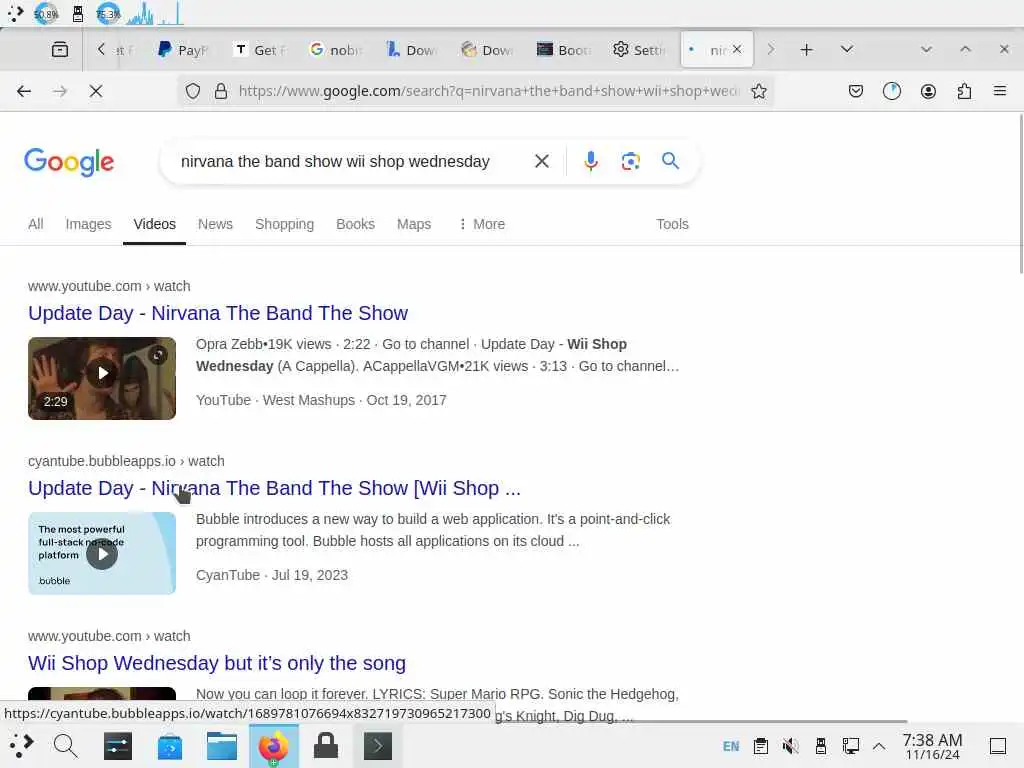
Task: Open first result Update Day - Nirvana The Band The Show
Action: (x=217, y=313)
